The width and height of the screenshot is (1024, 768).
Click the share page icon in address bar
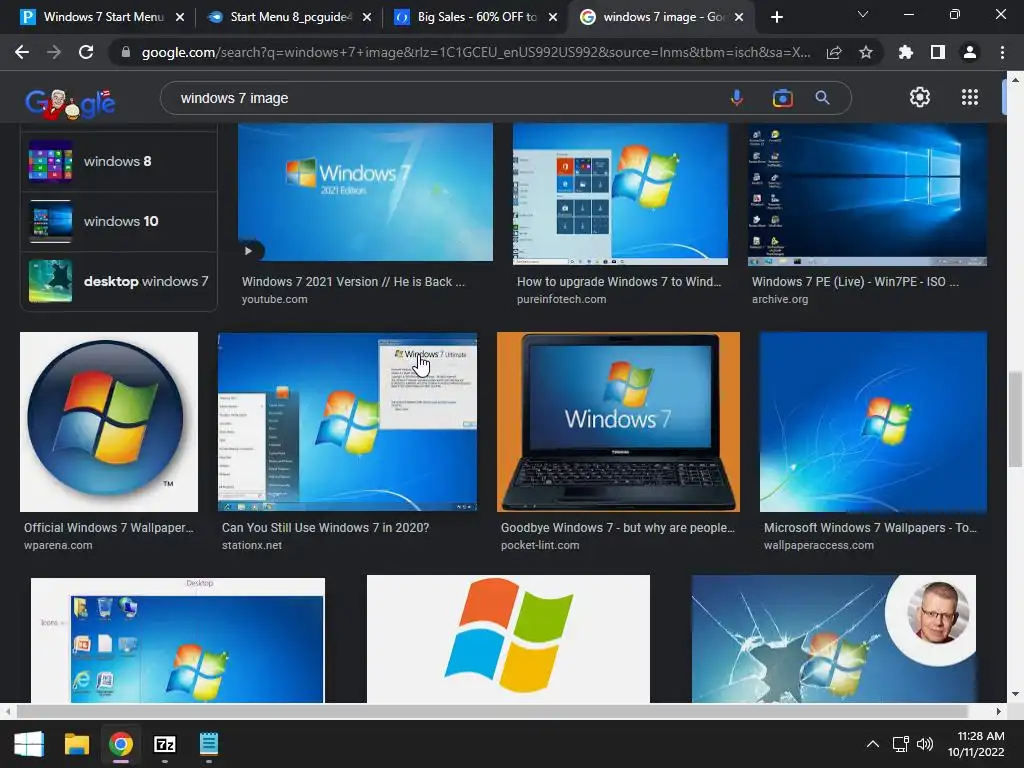834,52
